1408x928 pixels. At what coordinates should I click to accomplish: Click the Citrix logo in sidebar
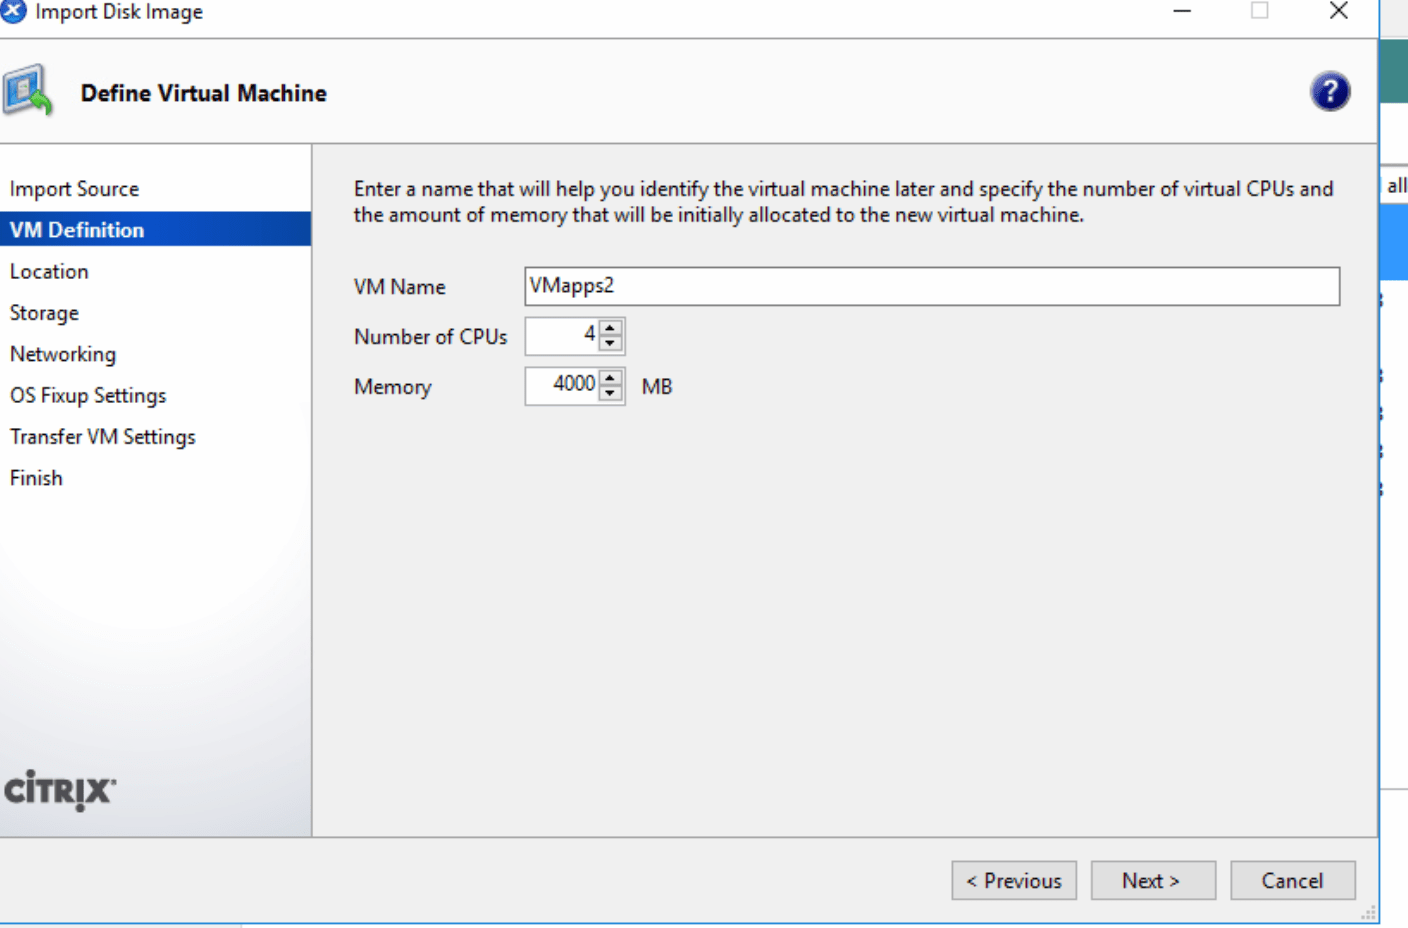click(x=60, y=790)
